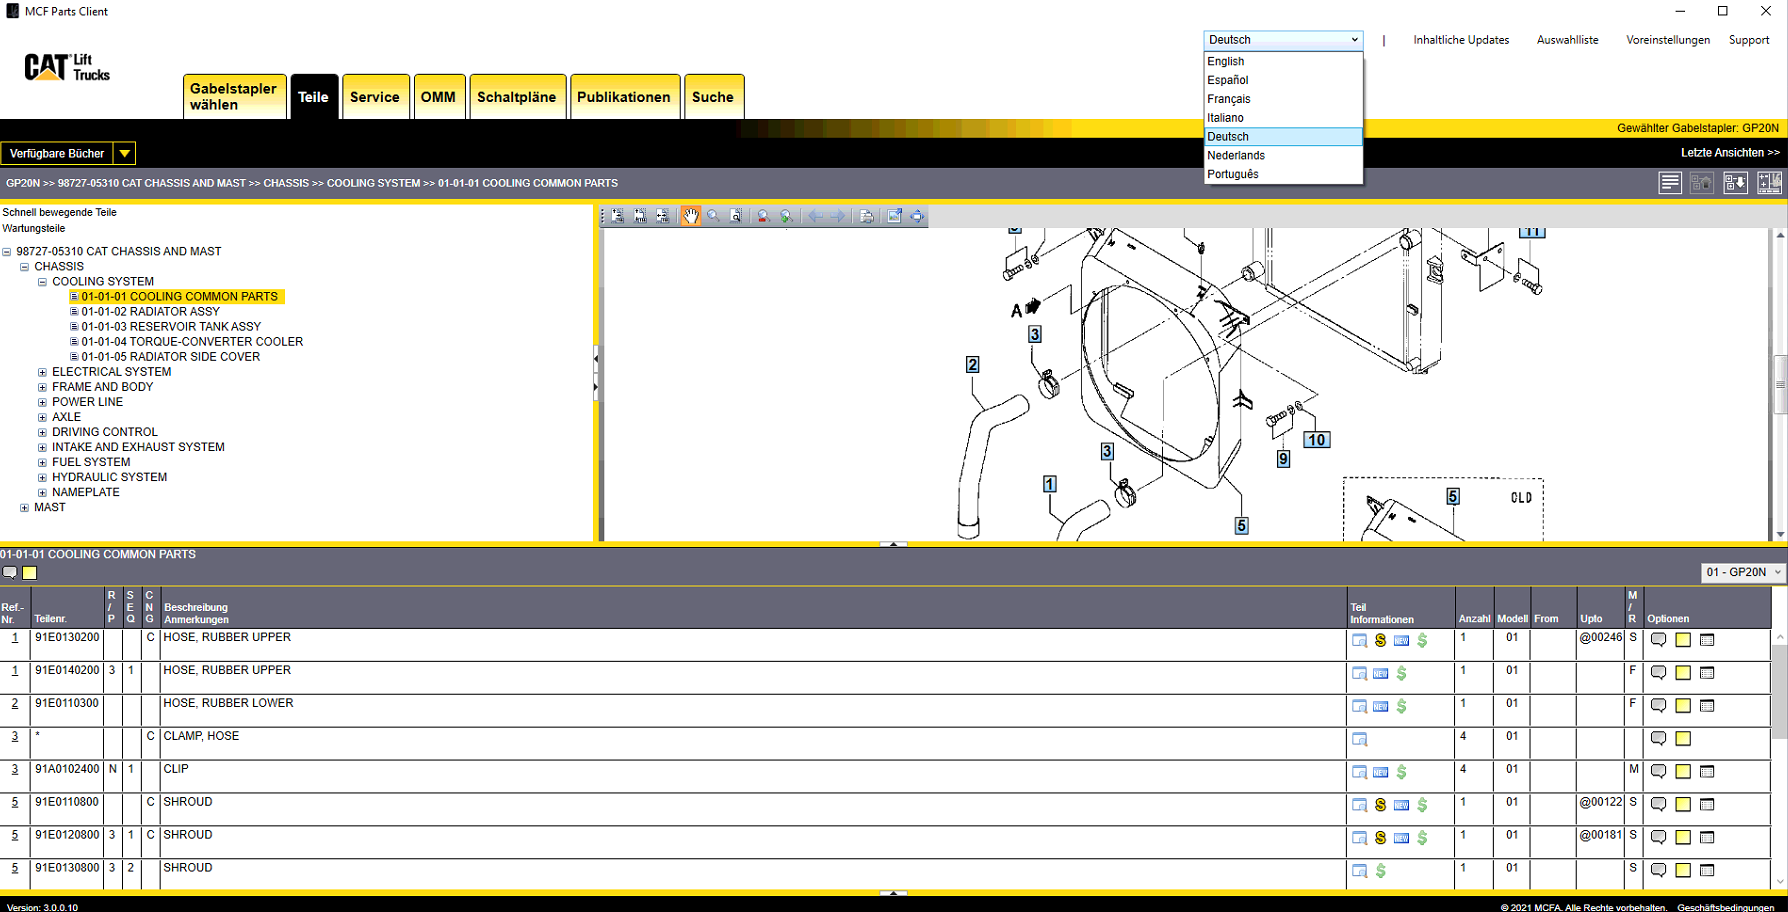
Task: Expand the MAST tree node
Action: pyautogui.click(x=25, y=508)
